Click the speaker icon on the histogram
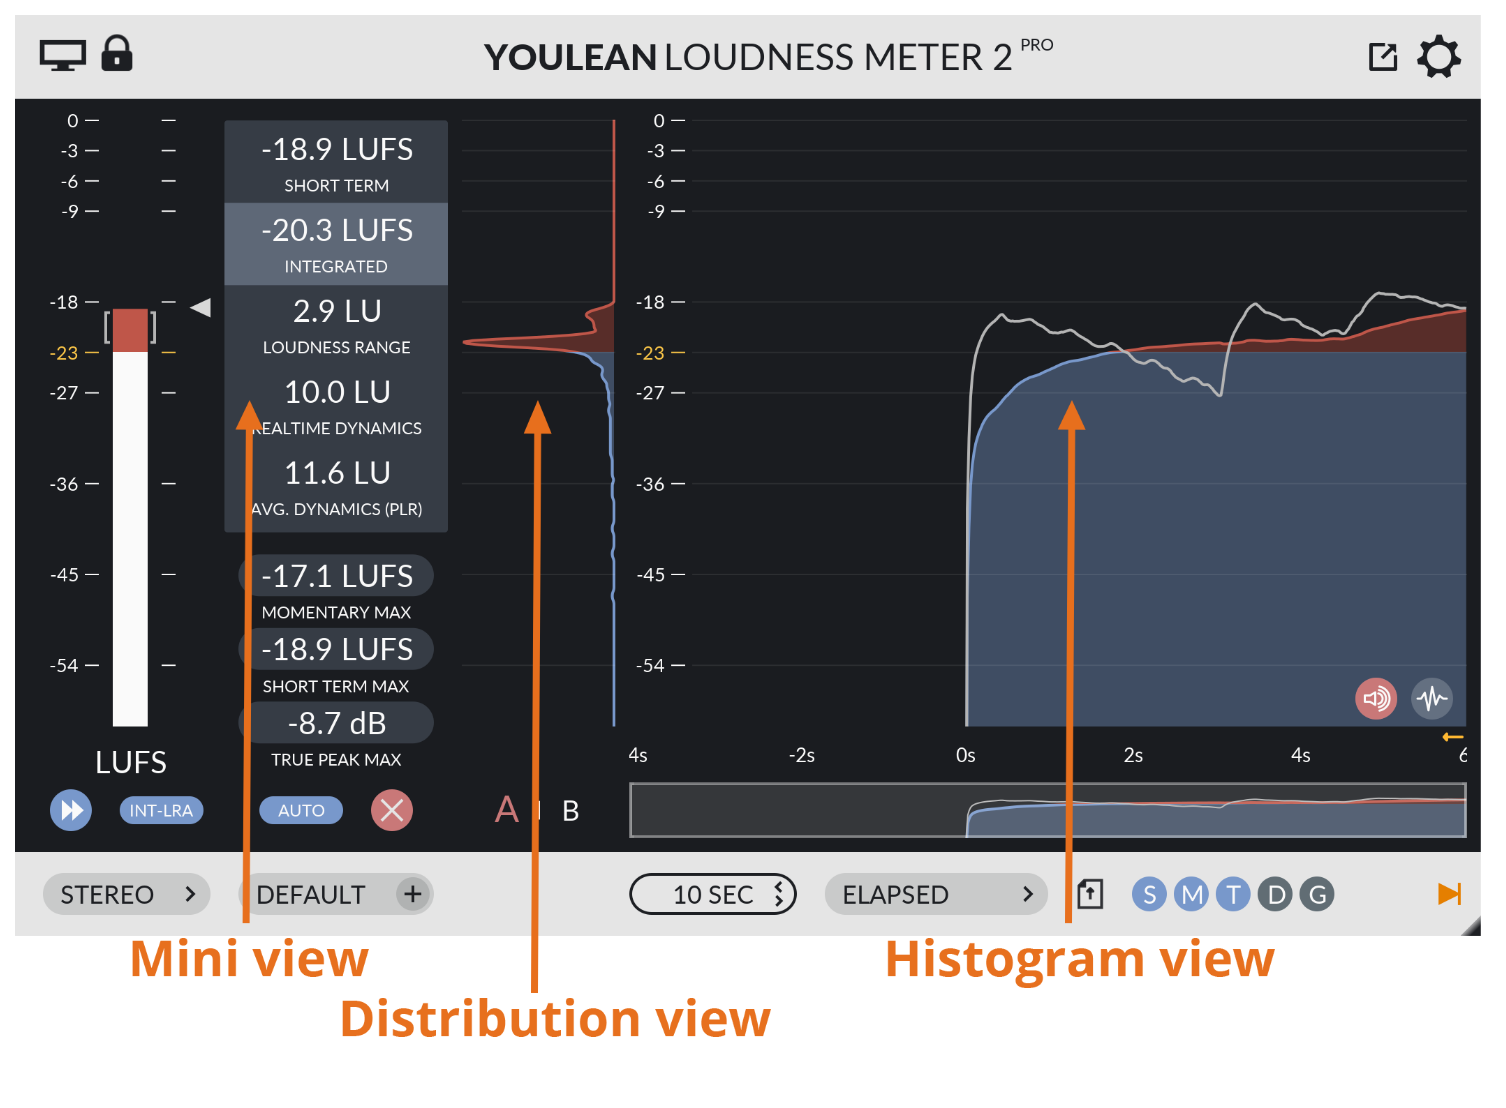Screen dimensions: 1506x1108 [x=1376, y=698]
